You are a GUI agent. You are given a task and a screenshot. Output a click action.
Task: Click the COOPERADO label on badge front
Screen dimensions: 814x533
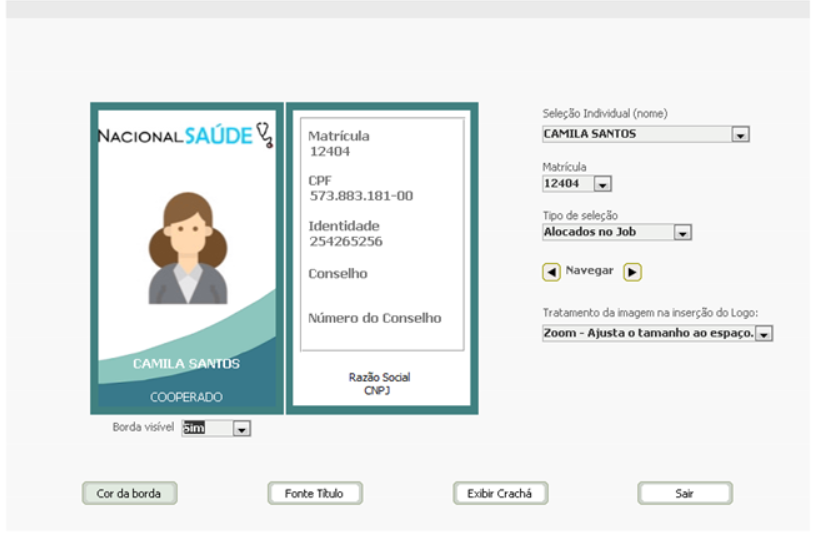pyautogui.click(x=186, y=397)
